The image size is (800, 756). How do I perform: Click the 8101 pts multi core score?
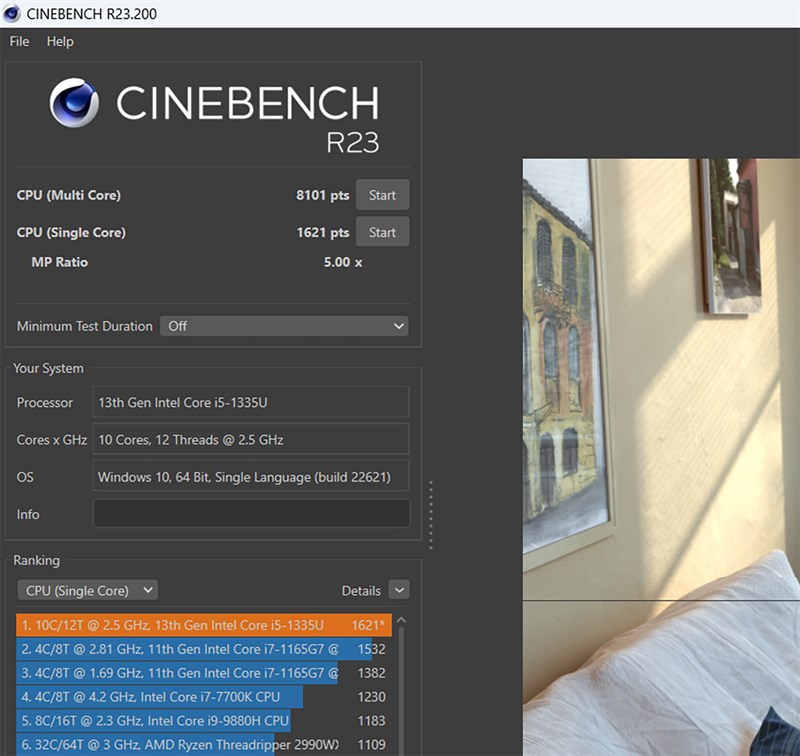(x=322, y=195)
